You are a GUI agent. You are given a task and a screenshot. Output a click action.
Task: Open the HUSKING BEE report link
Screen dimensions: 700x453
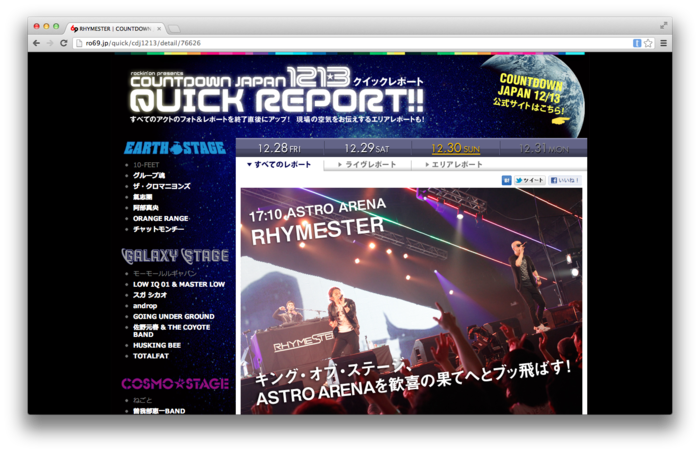(157, 345)
